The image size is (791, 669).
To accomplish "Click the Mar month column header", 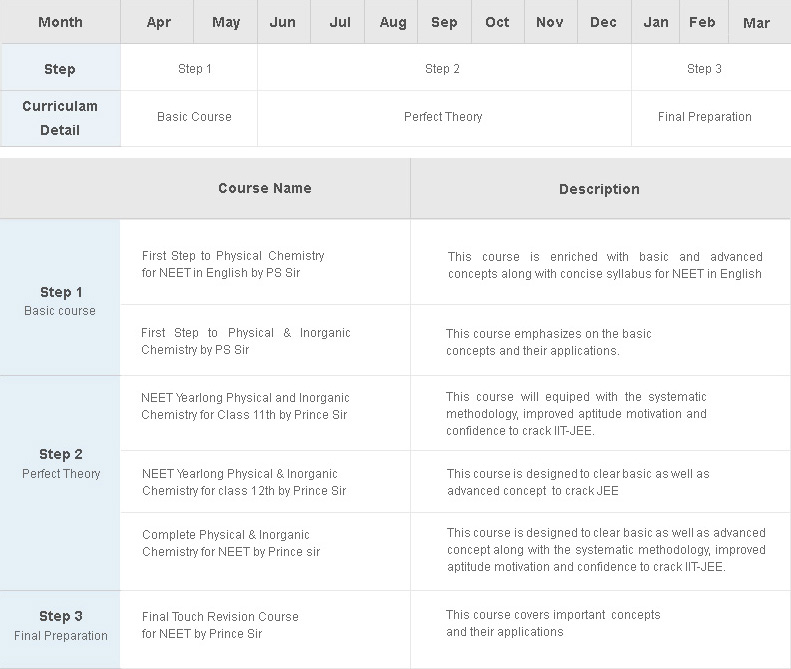I will click(x=756, y=23).
